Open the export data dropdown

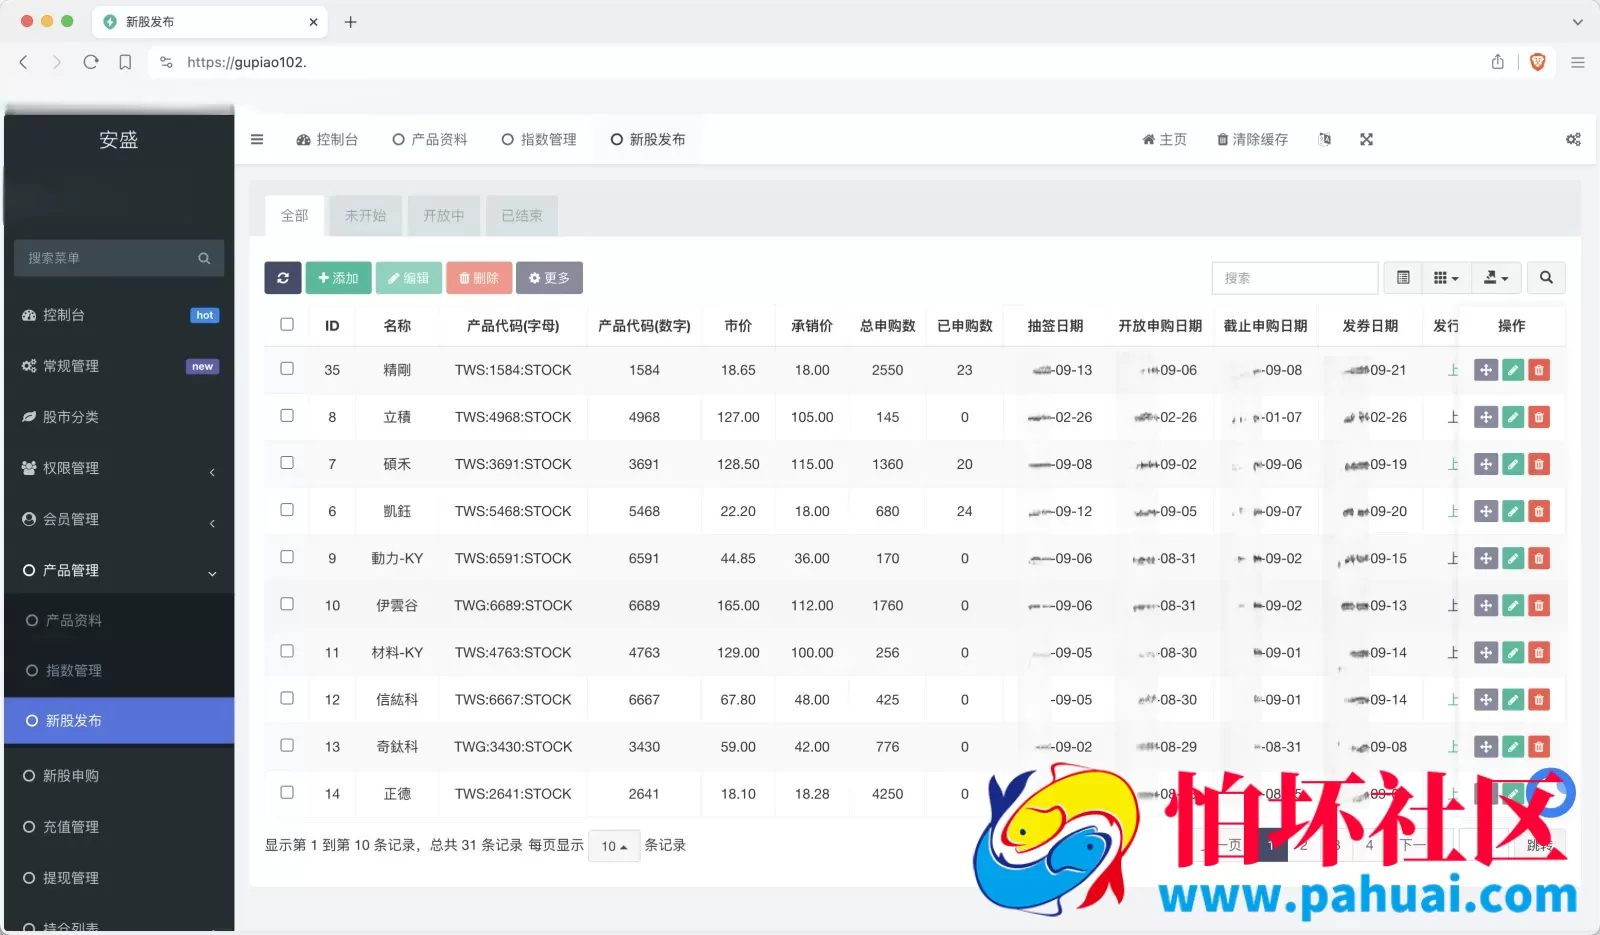1496,278
